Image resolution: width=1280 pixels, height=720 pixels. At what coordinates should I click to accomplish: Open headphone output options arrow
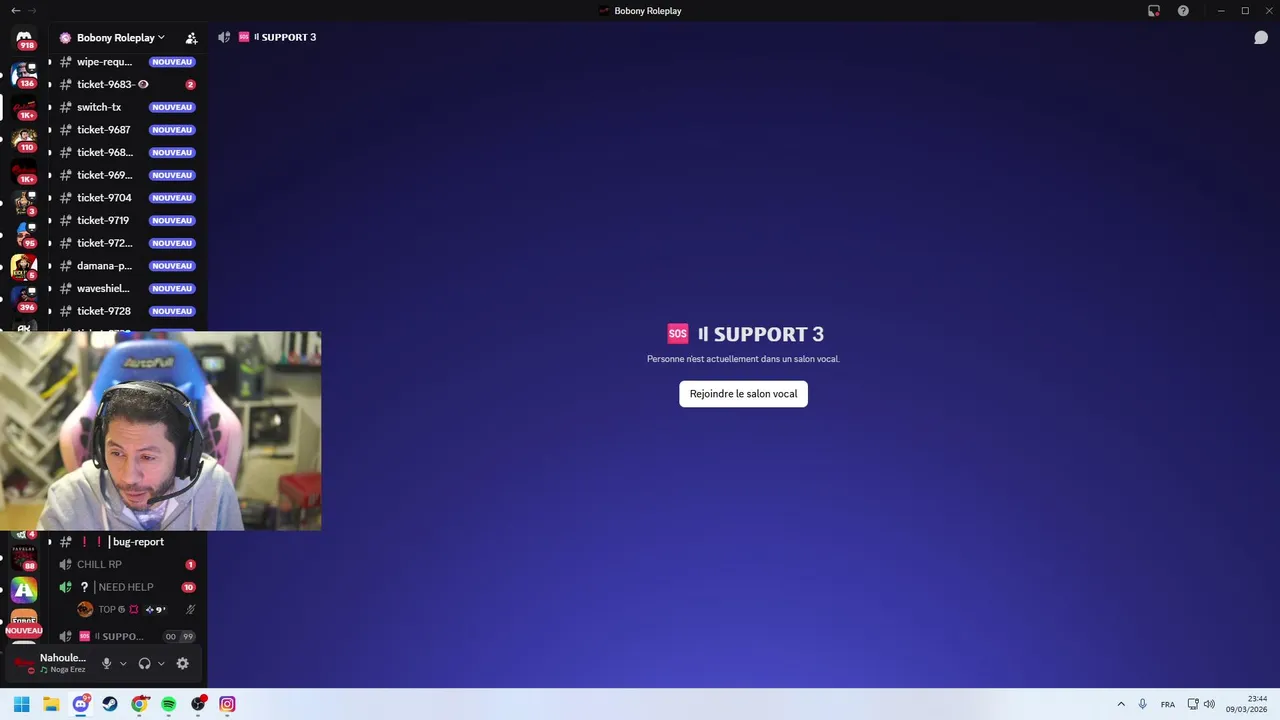pos(161,663)
